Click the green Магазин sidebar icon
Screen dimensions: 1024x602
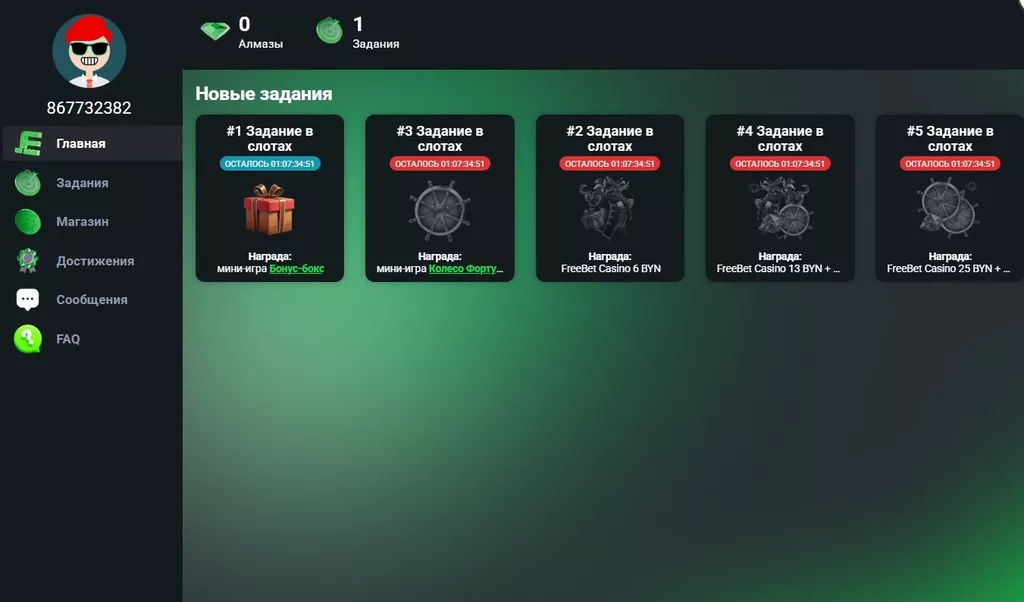[28, 221]
